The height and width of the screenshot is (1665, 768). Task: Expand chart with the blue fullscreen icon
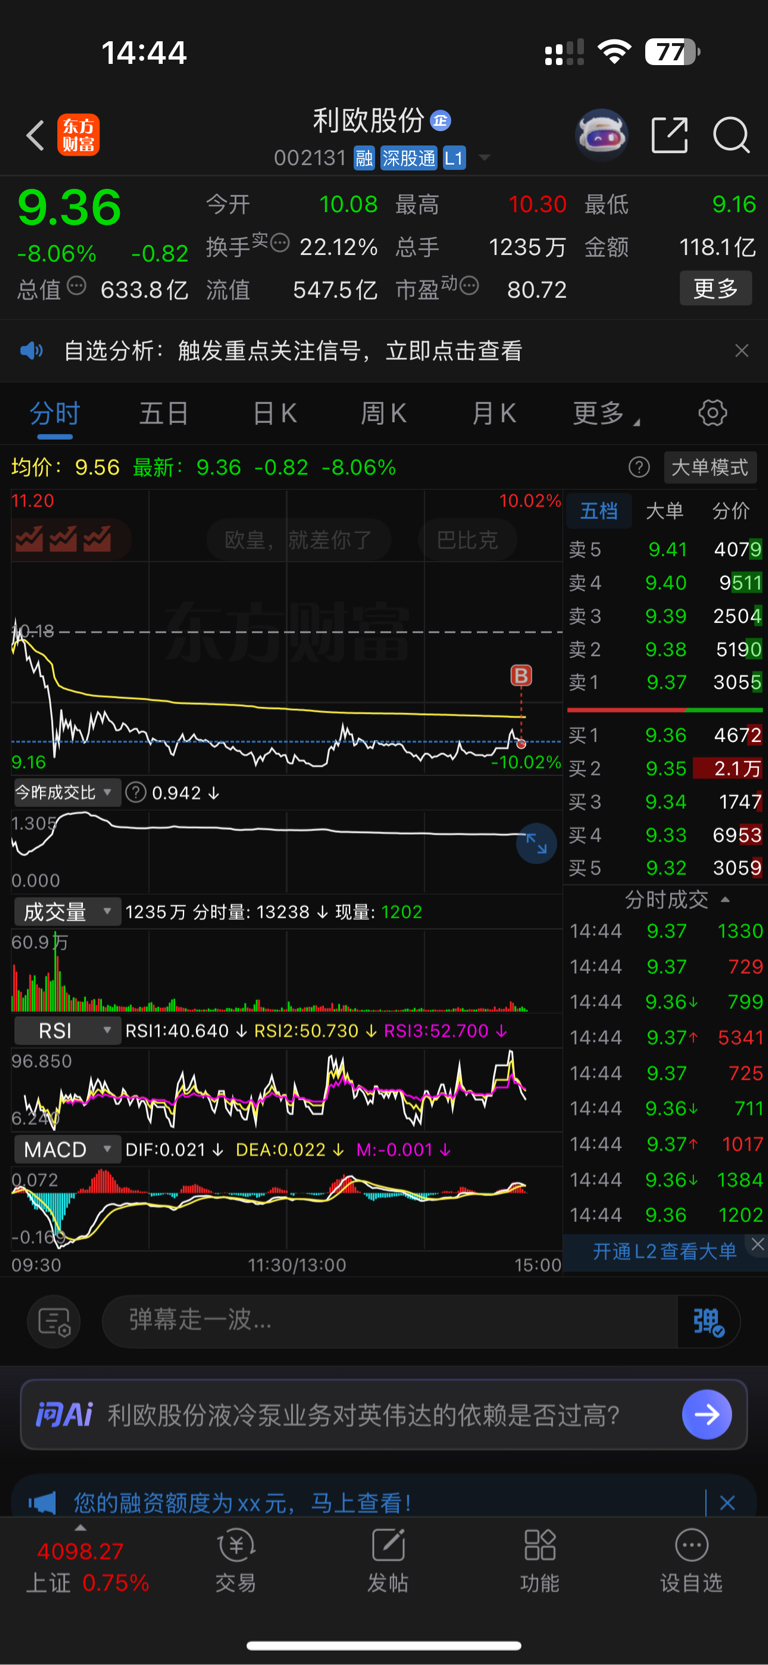point(537,843)
